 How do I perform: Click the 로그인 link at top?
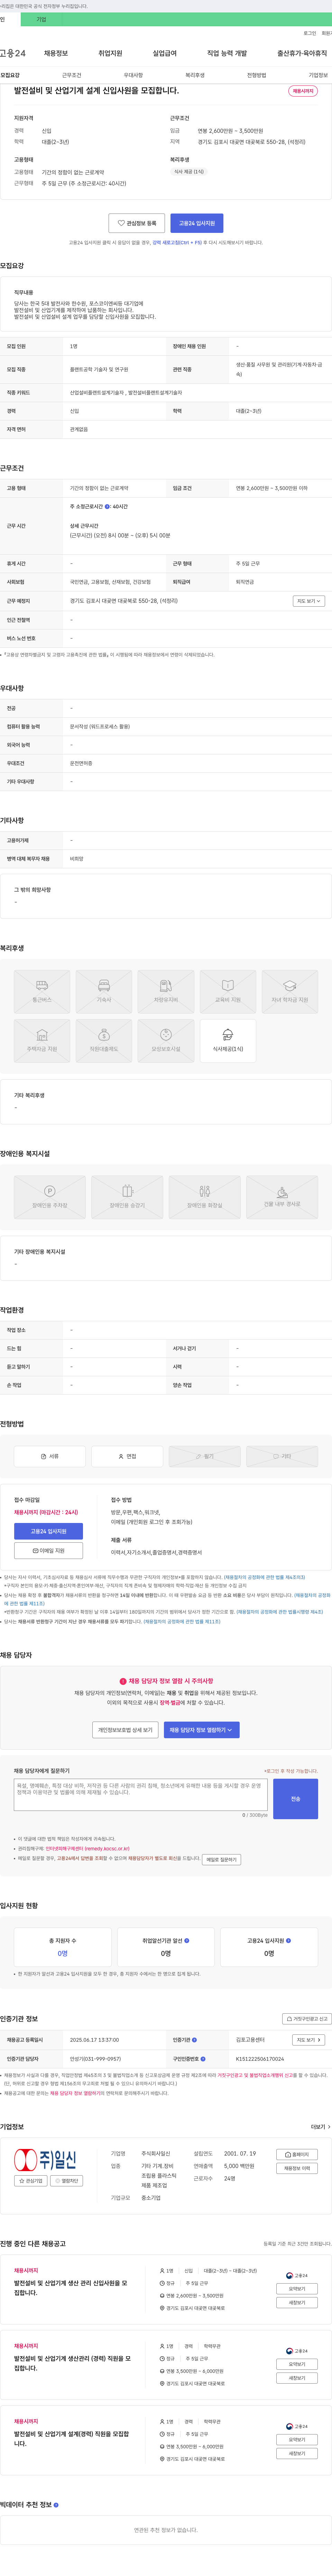310,33
